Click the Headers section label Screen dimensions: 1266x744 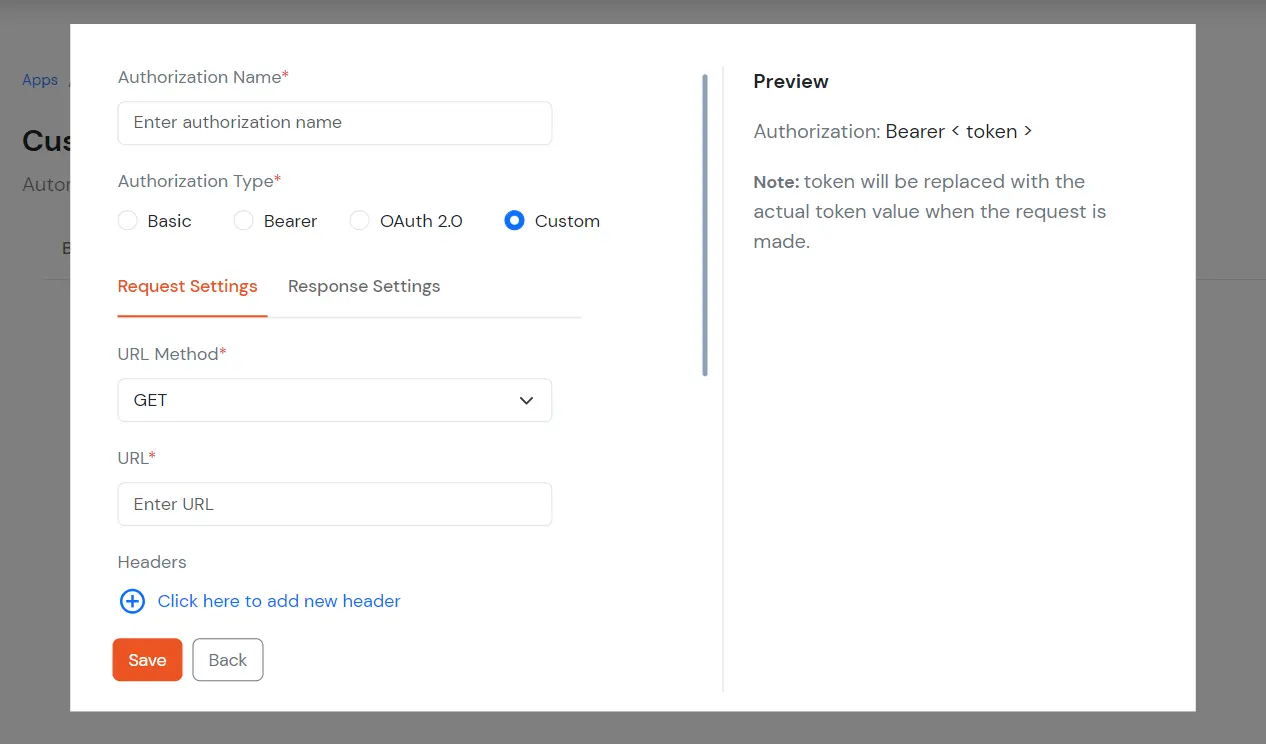click(152, 562)
